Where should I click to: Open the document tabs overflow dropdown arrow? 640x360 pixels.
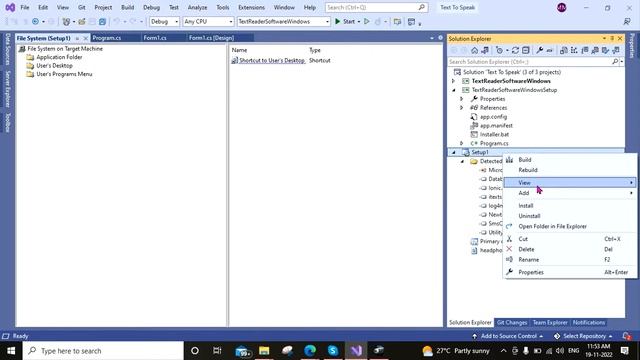(x=432, y=38)
